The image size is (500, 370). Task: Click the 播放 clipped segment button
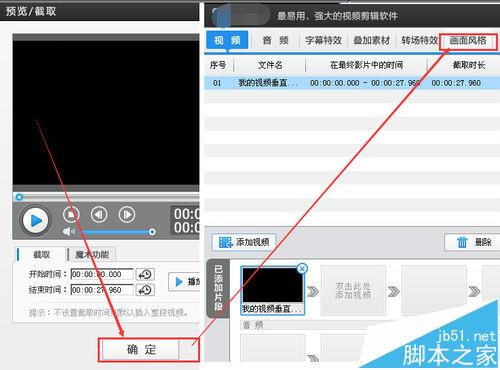click(x=184, y=282)
